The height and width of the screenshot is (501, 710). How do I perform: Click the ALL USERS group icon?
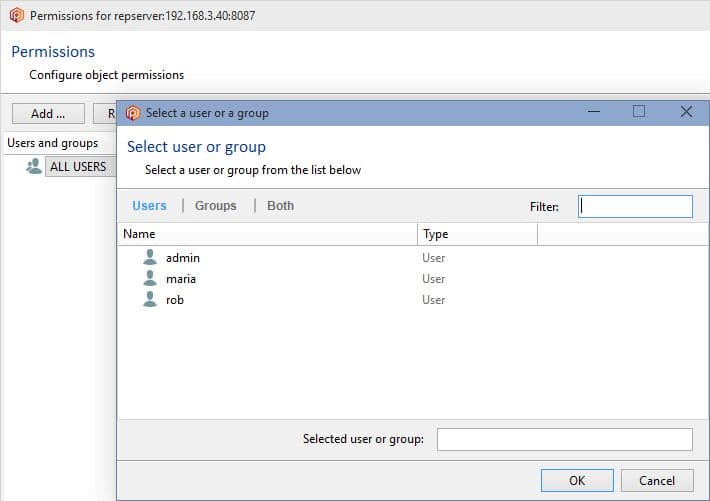[35, 167]
